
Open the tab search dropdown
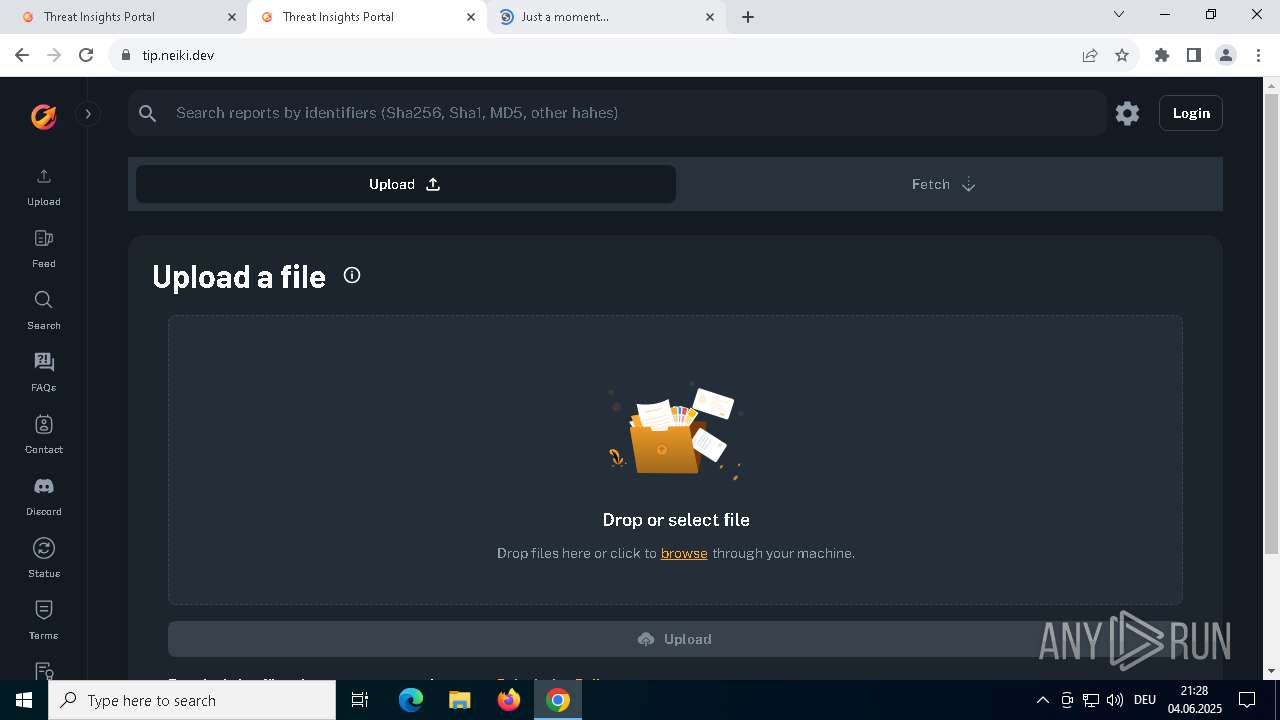click(x=1119, y=14)
